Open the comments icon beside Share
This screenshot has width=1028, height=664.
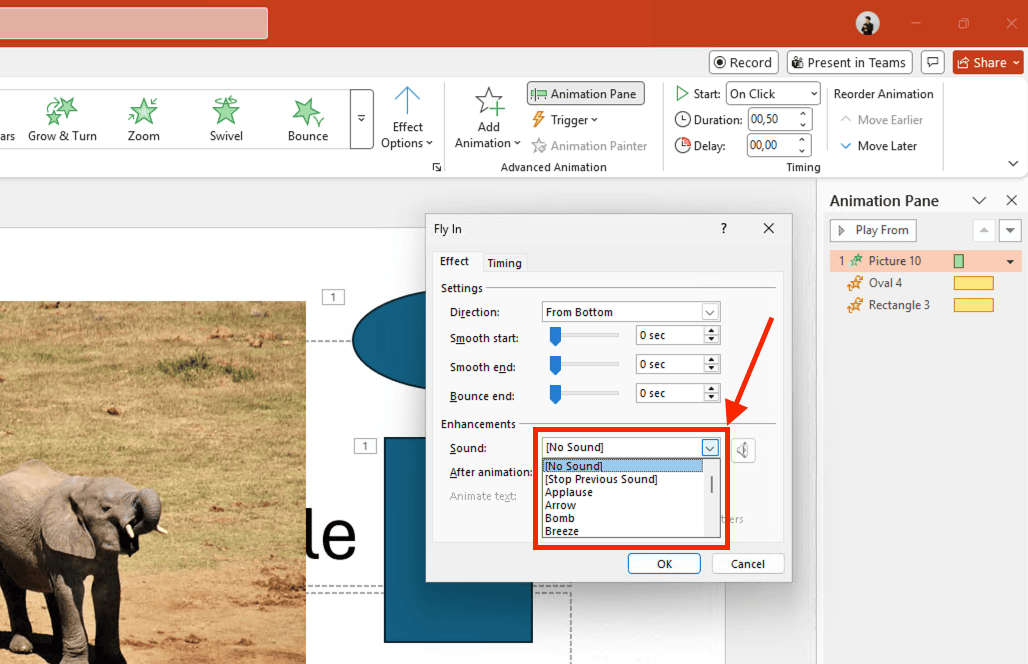(x=932, y=62)
